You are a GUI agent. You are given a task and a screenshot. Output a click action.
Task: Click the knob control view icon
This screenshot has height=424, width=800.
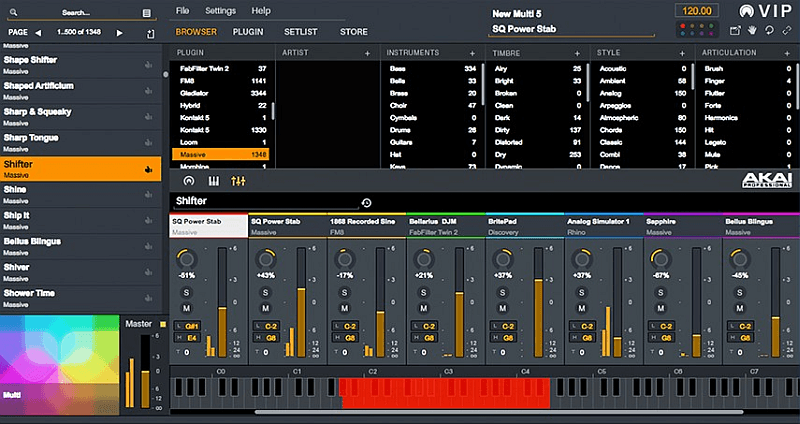point(189,181)
